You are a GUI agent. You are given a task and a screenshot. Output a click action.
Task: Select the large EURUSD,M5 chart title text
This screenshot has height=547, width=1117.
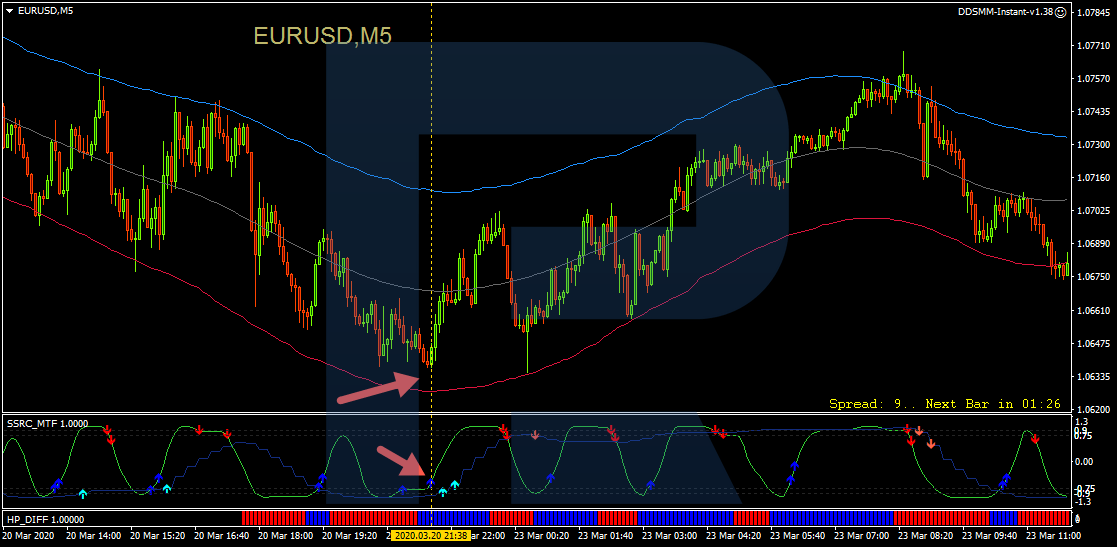[x=322, y=36]
